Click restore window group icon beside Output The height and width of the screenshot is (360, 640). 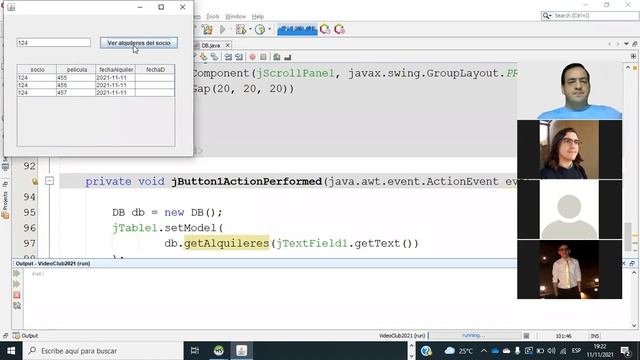click(x=5, y=336)
